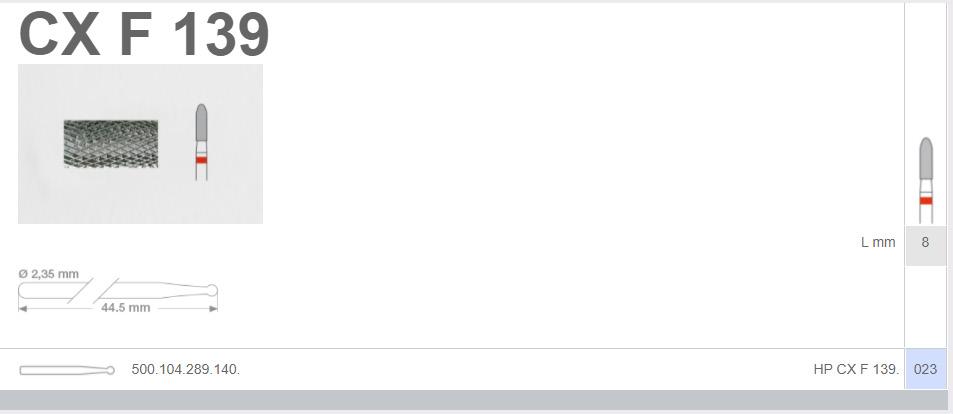
Task: Click the 44.5 mm length label
Action: [125, 308]
